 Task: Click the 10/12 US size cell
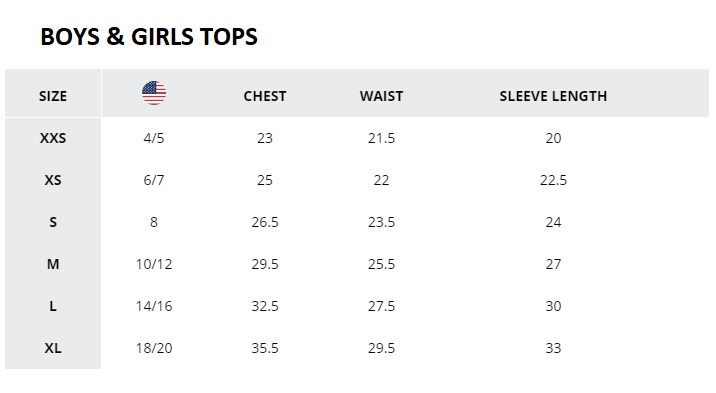154,264
